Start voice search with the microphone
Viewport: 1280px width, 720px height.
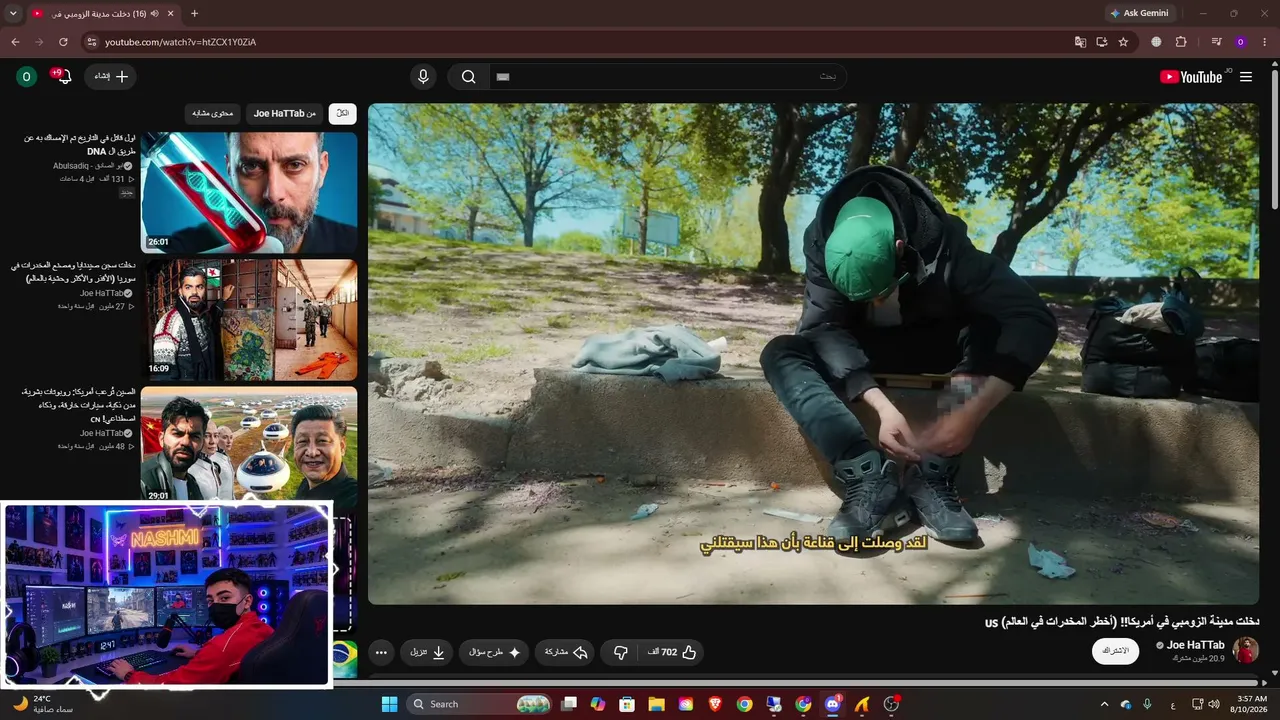coord(423,77)
